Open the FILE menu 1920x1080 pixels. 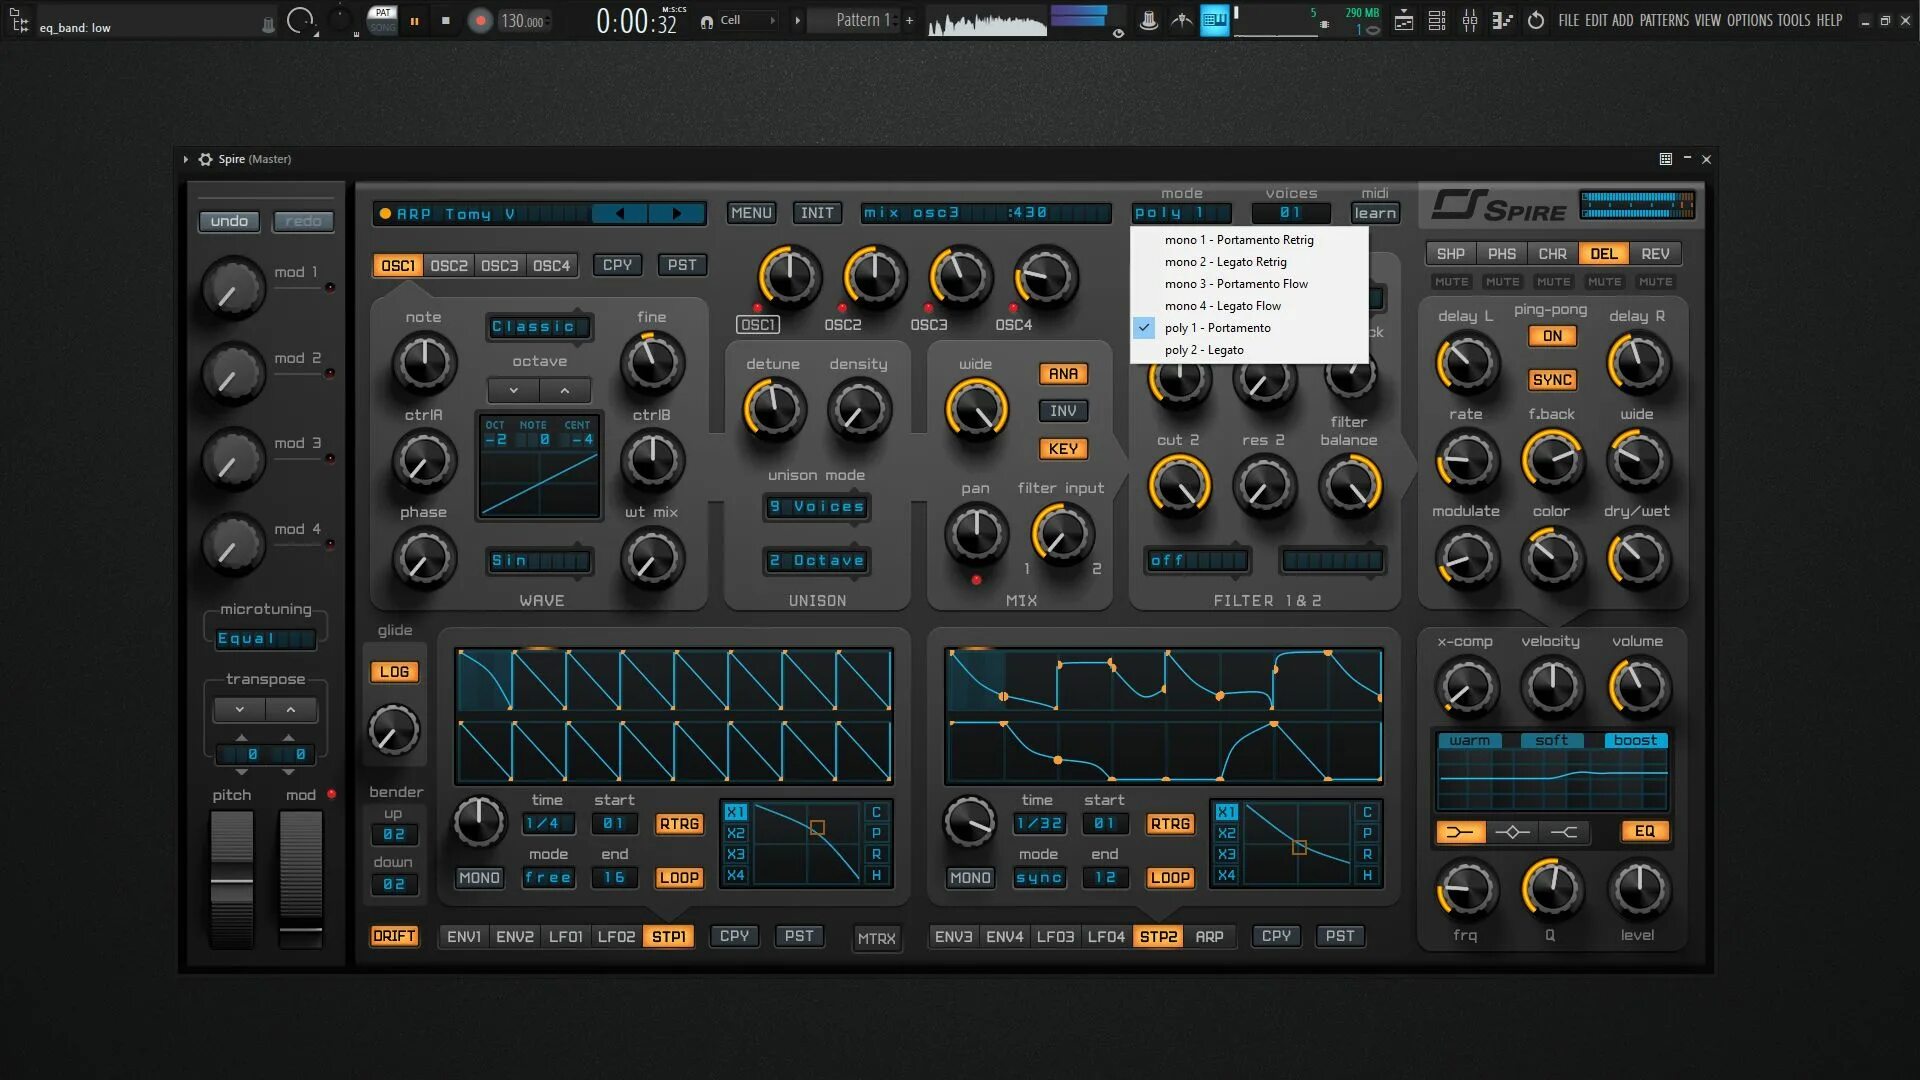pyautogui.click(x=1569, y=20)
